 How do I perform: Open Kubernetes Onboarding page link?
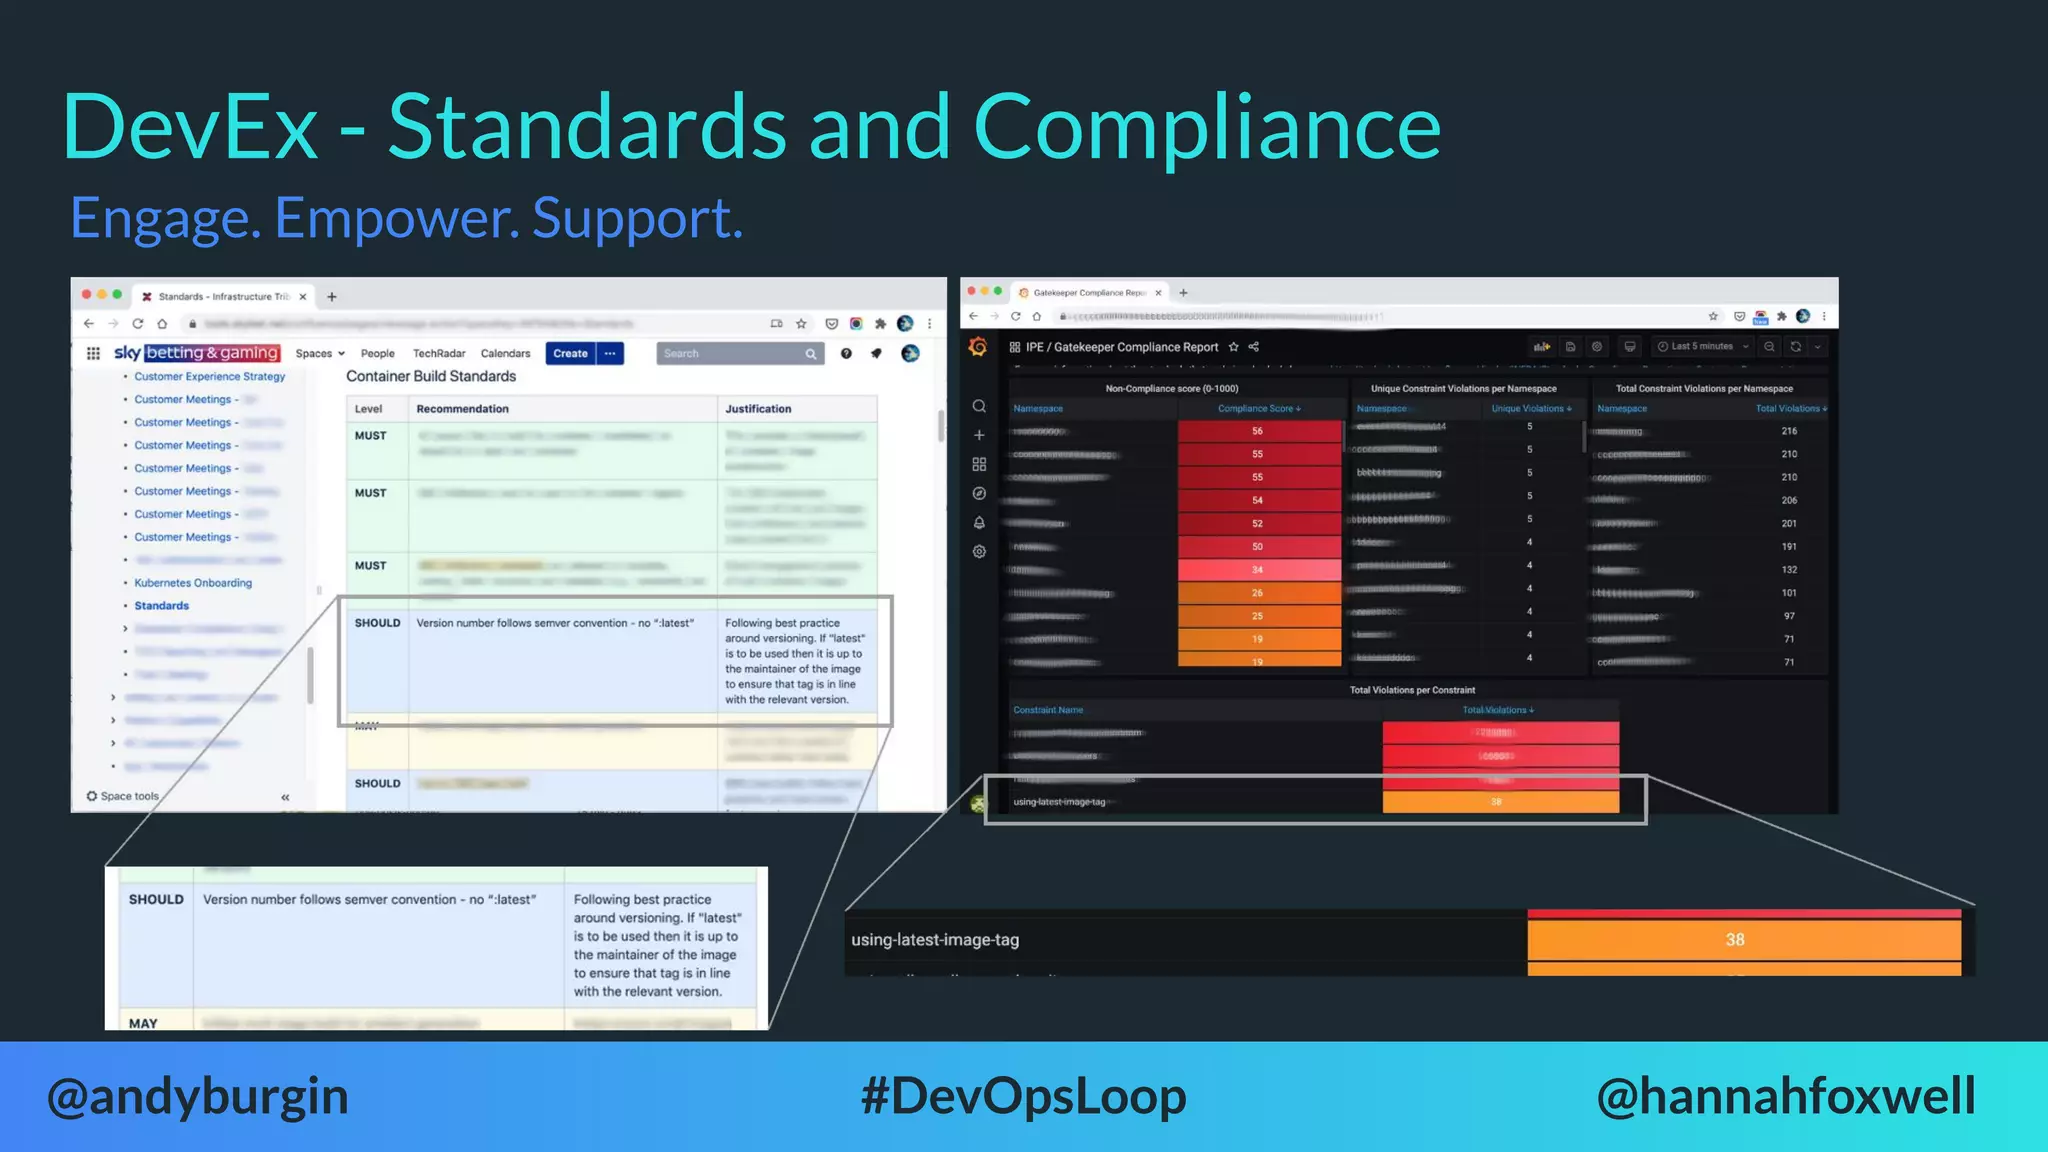coord(193,583)
